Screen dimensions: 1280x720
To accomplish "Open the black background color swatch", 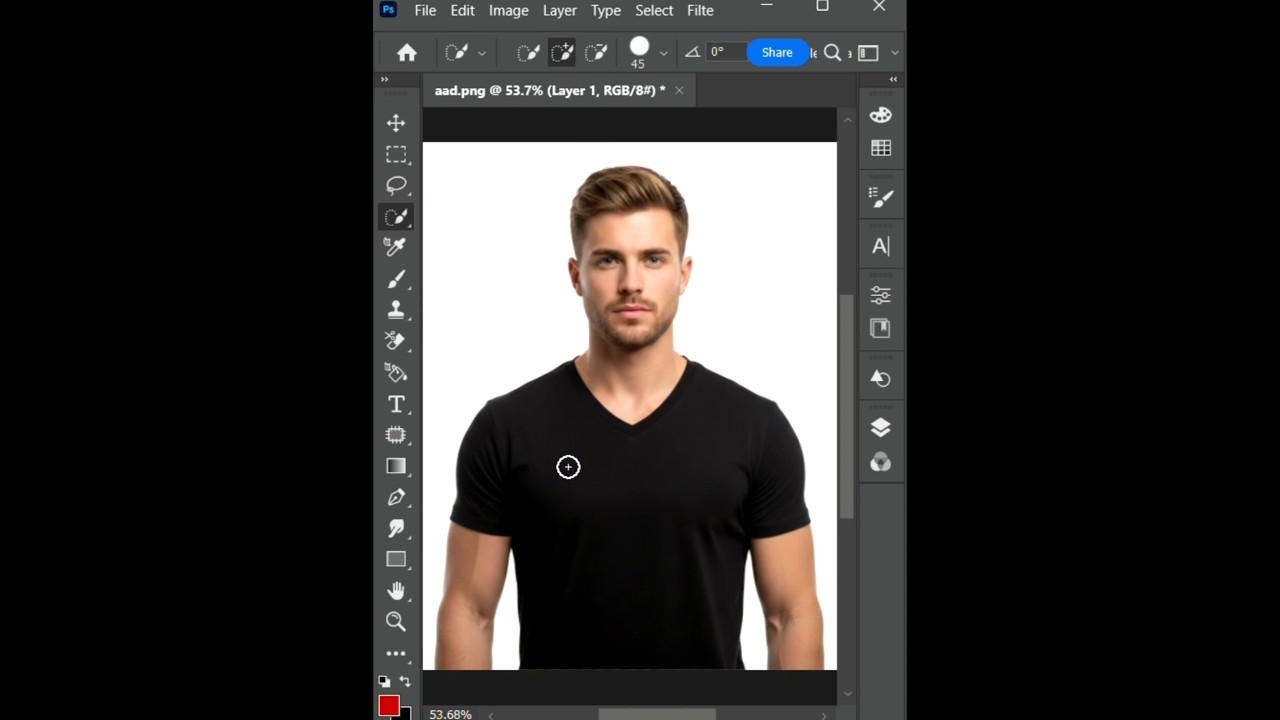I will 405,714.
